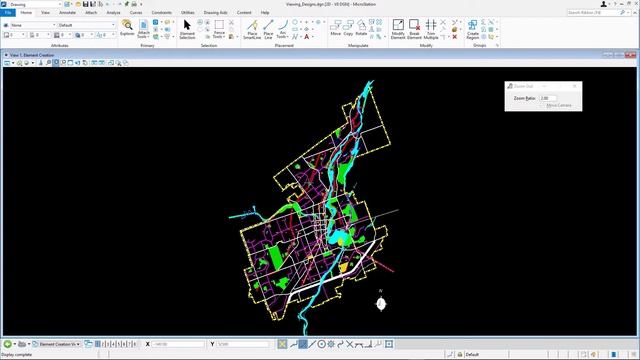
Task: Close the Zoom Out tool settings window
Action: pyautogui.click(x=575, y=86)
